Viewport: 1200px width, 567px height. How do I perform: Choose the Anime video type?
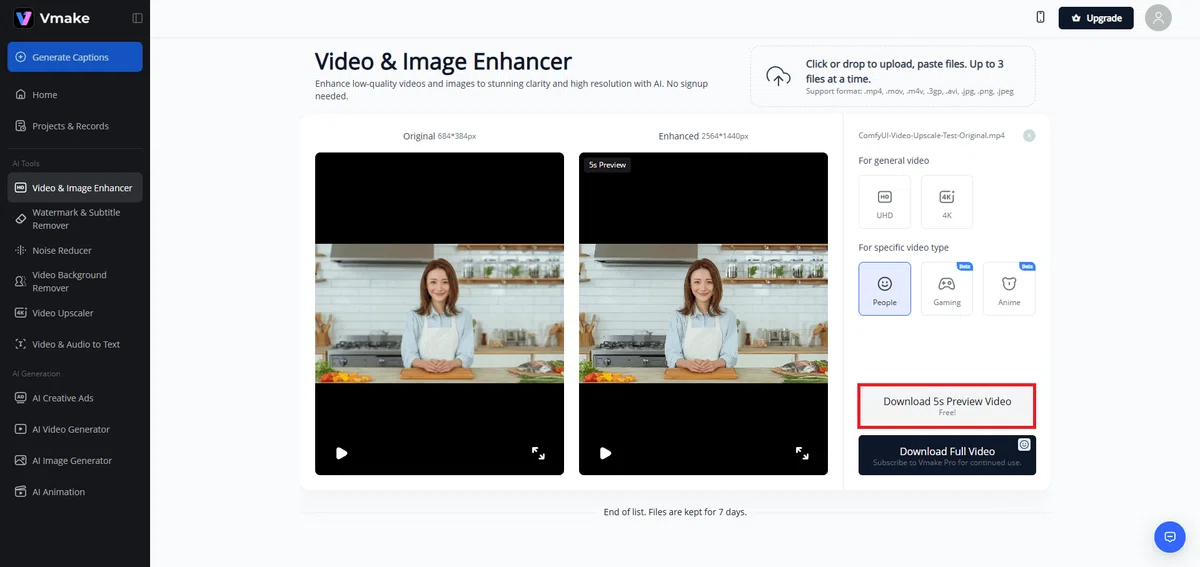pos(1009,289)
